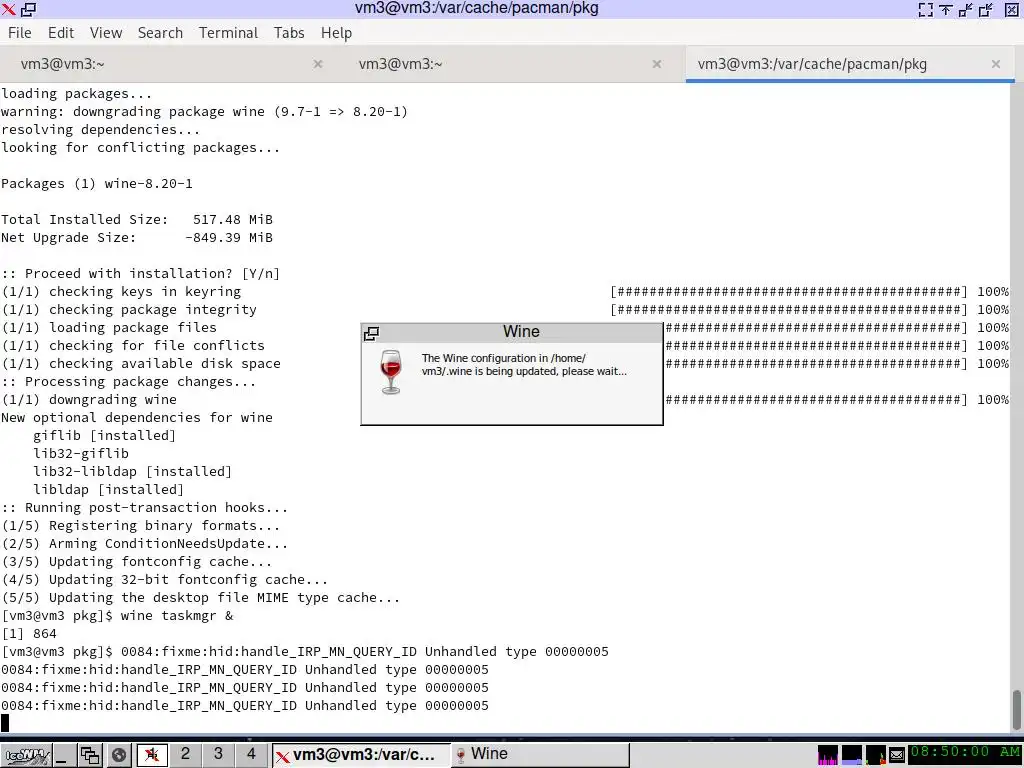Open the mail envelope tray icon
1024x768 pixels.
897,756
